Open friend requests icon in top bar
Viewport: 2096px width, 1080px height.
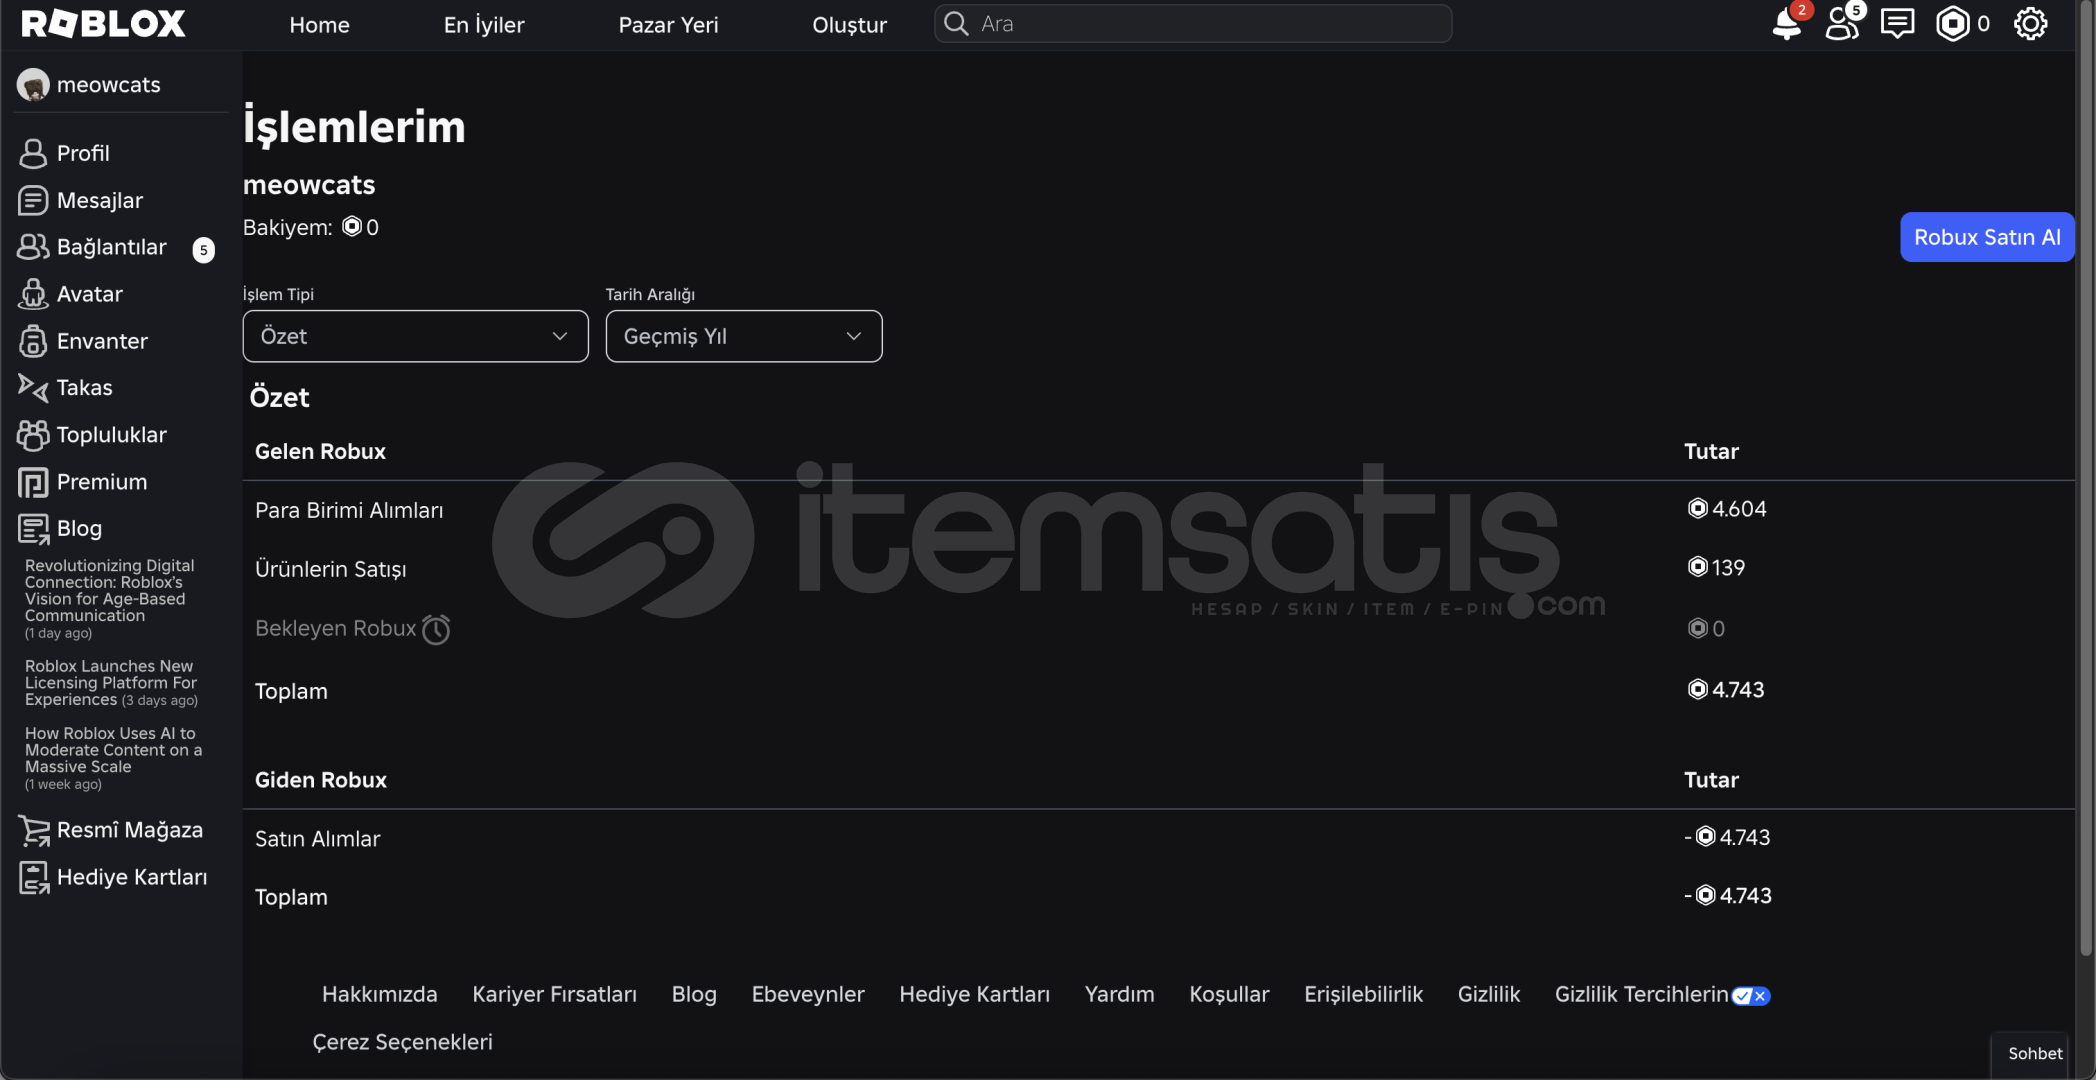tap(1842, 24)
